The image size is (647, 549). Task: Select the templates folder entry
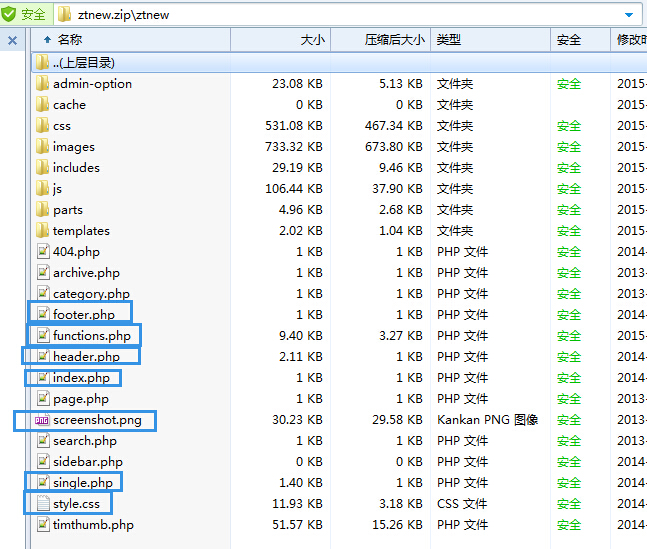coord(81,231)
